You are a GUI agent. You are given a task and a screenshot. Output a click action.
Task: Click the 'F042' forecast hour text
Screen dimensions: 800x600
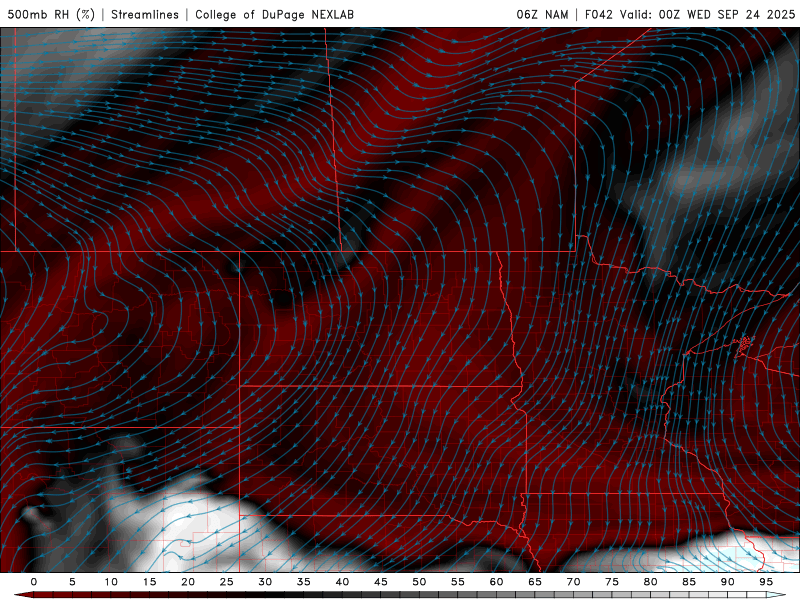coord(598,14)
